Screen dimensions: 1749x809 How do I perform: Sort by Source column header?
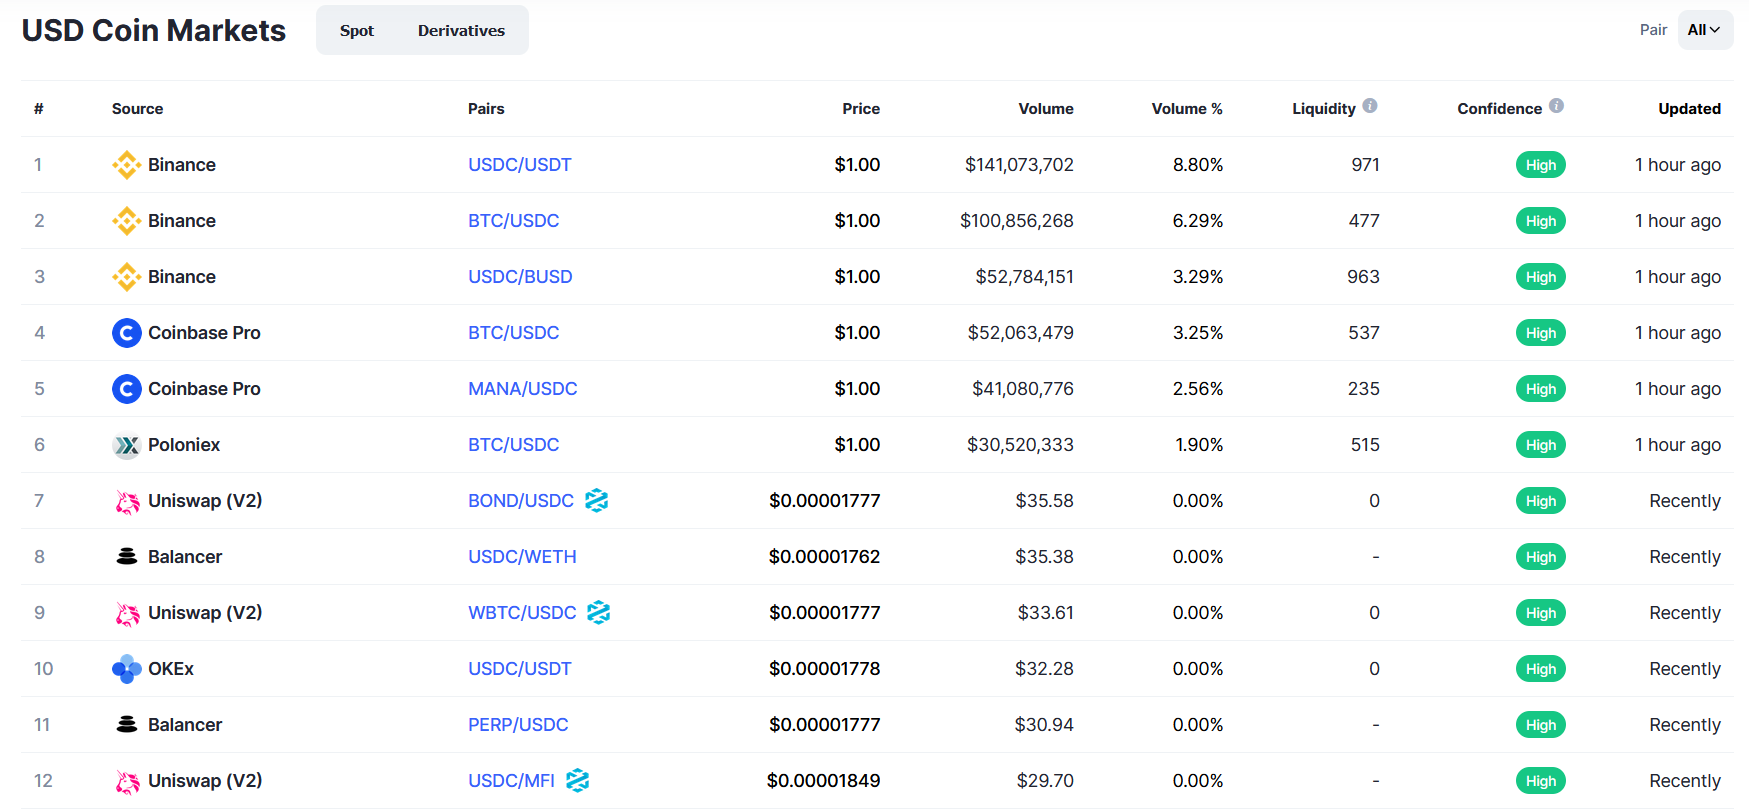click(x=138, y=109)
